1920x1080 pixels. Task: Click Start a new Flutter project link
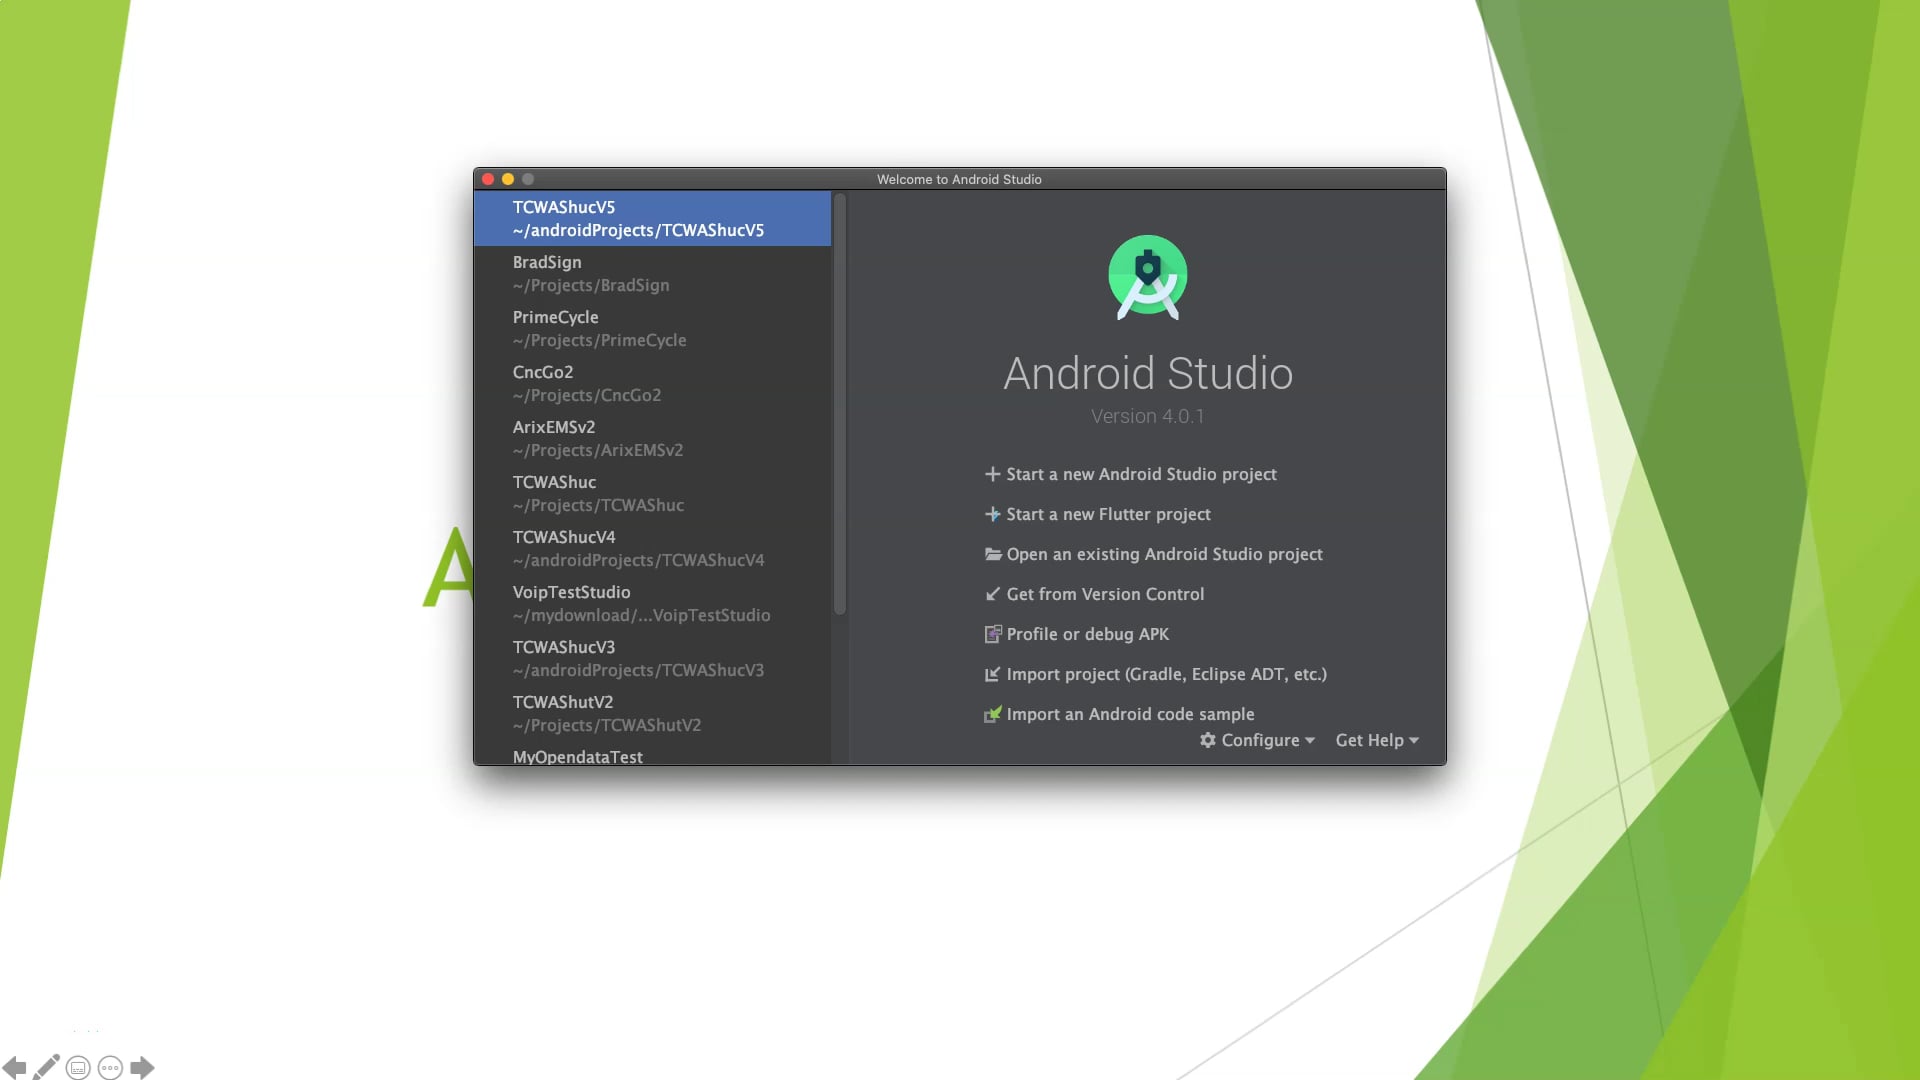click(x=1107, y=514)
